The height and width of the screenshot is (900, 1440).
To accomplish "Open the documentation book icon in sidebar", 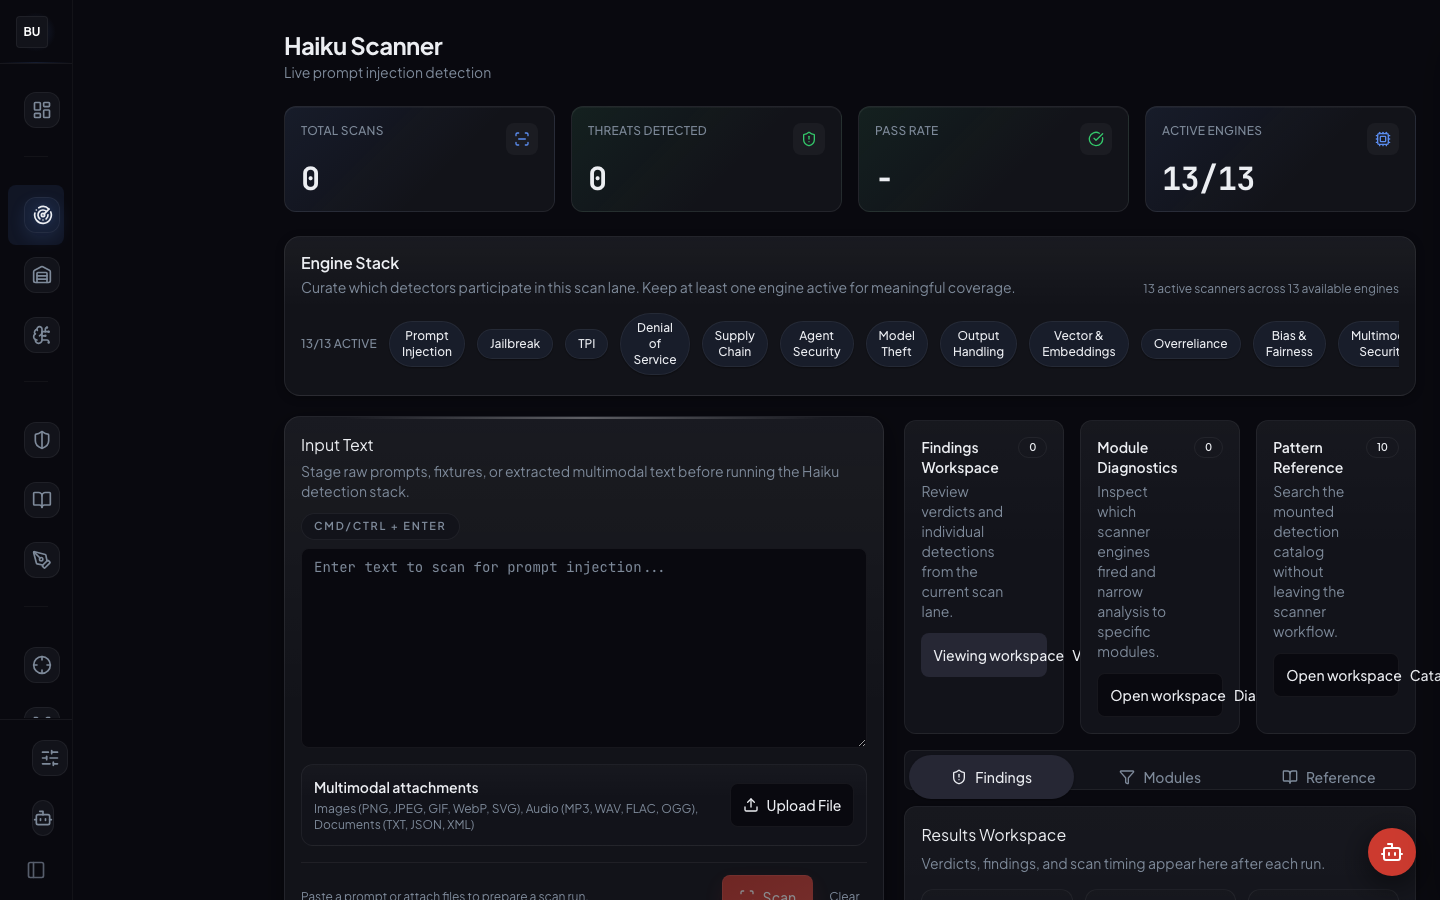I will pyautogui.click(x=41, y=500).
